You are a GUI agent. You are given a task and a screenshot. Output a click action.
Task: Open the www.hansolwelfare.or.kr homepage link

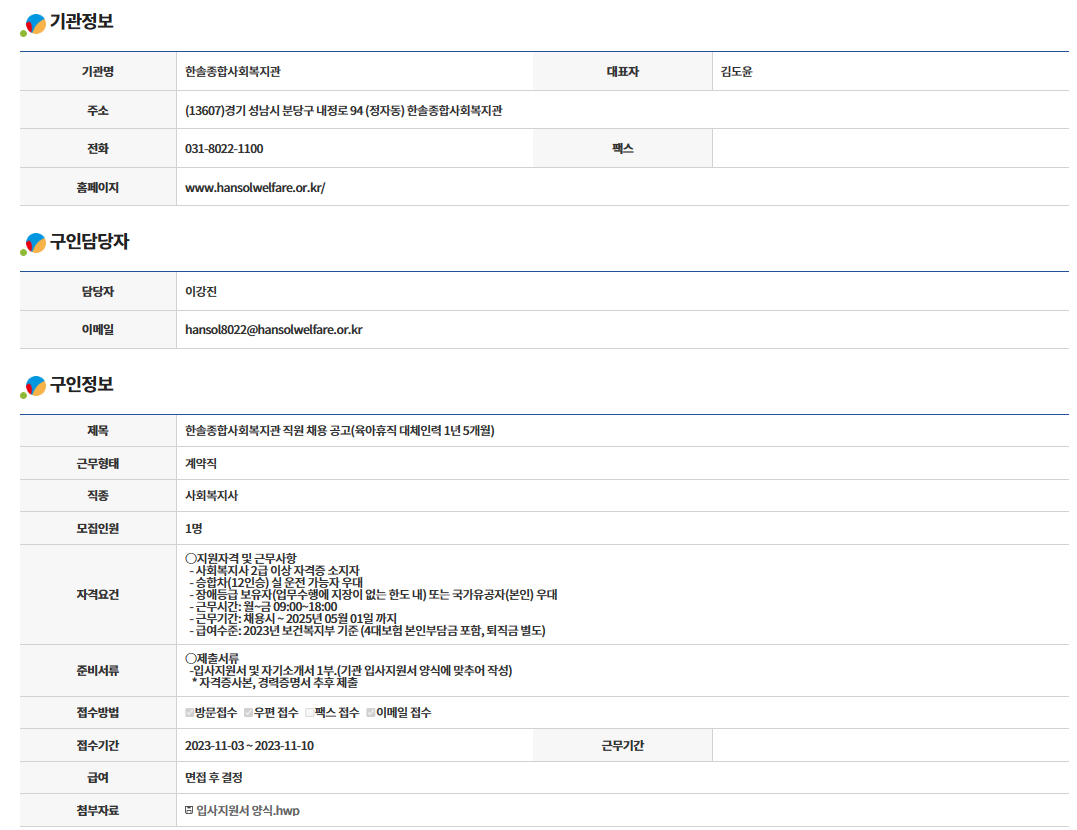(x=255, y=187)
